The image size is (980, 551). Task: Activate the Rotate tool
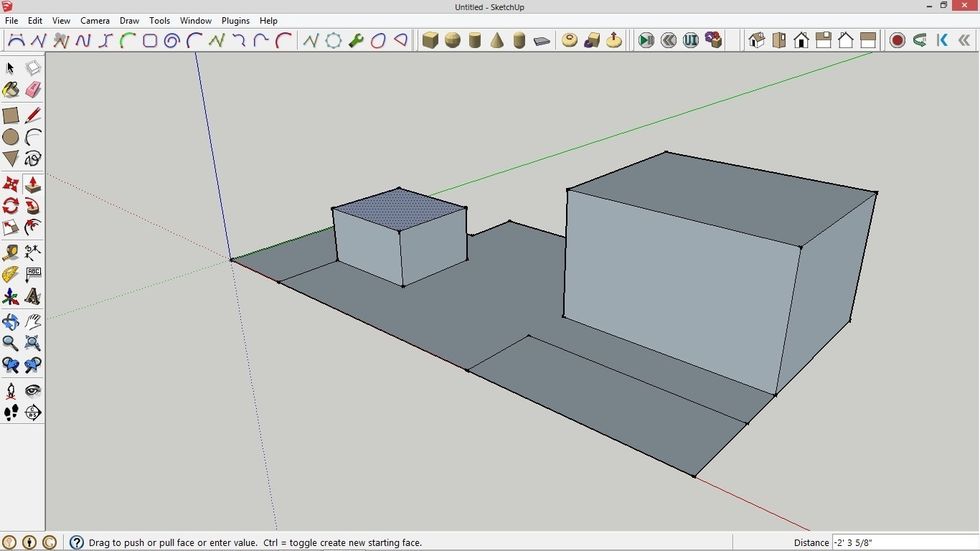tap(11, 206)
